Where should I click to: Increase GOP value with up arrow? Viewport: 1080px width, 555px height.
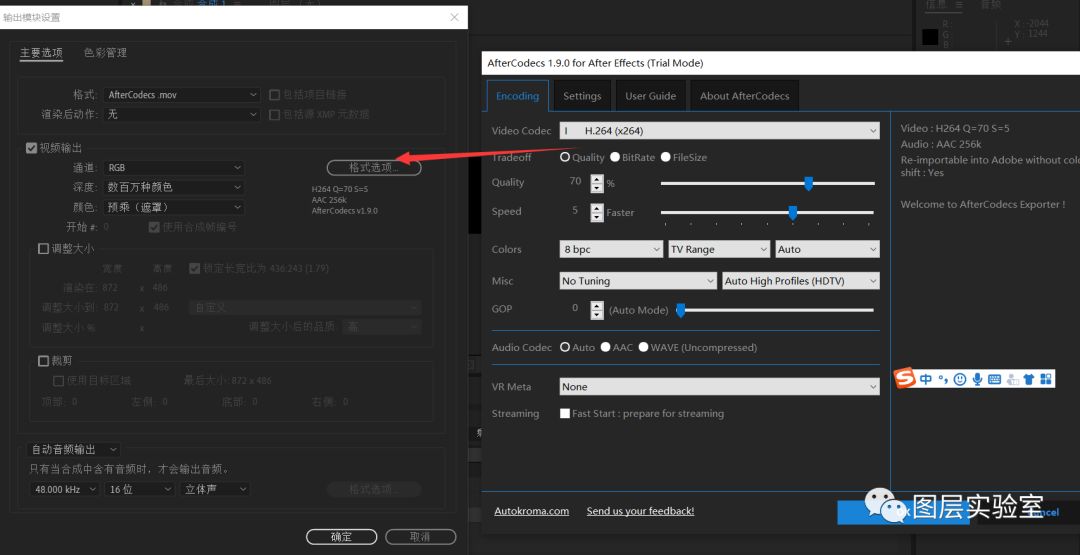point(596,306)
